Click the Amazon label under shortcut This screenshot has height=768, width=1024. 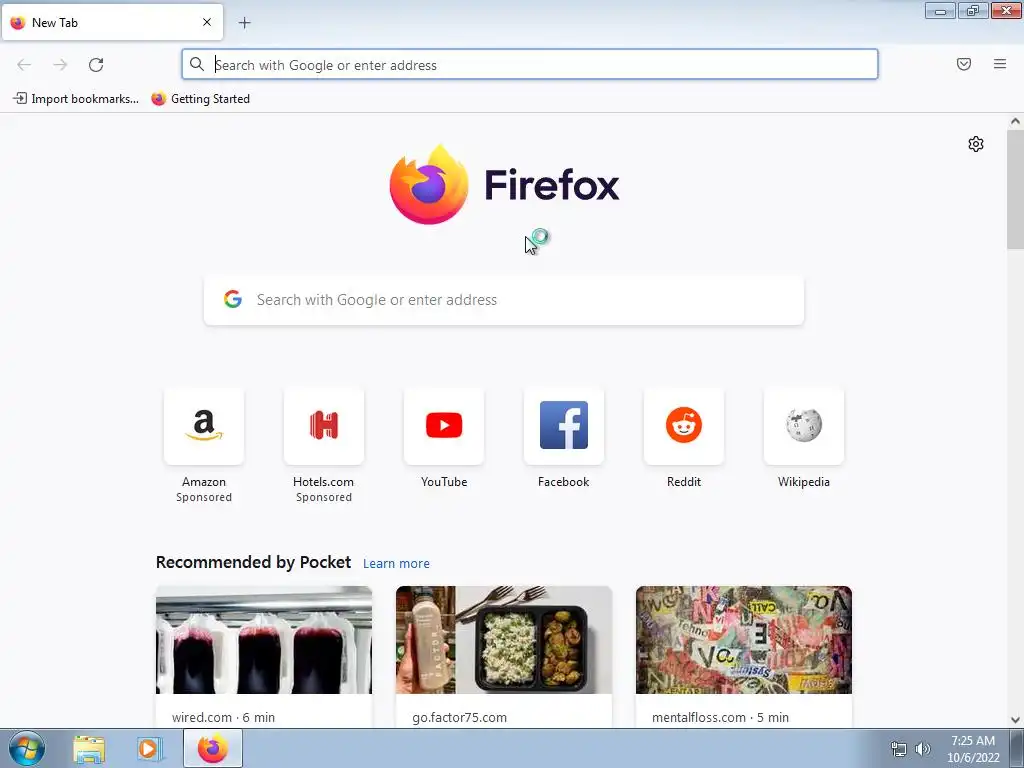coord(204,482)
